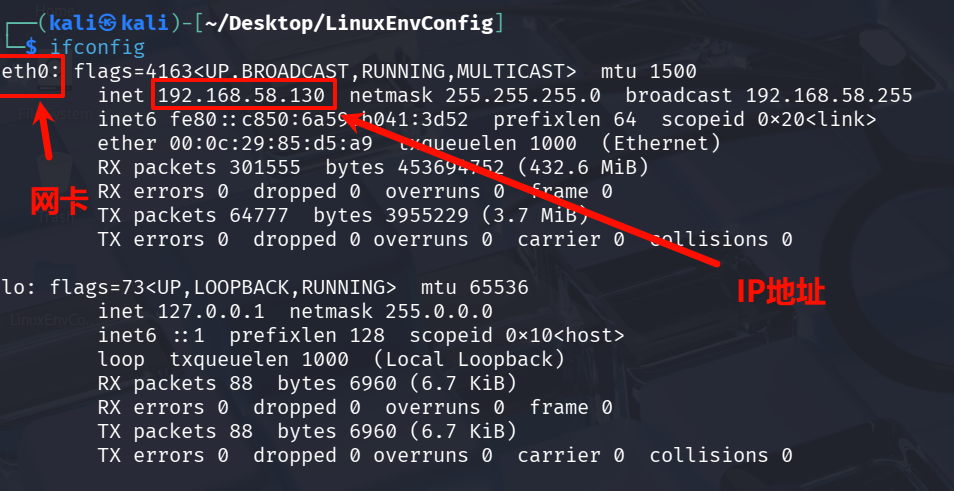The height and width of the screenshot is (491, 954).
Task: Click the red IP地址 annotation label
Action: point(781,291)
